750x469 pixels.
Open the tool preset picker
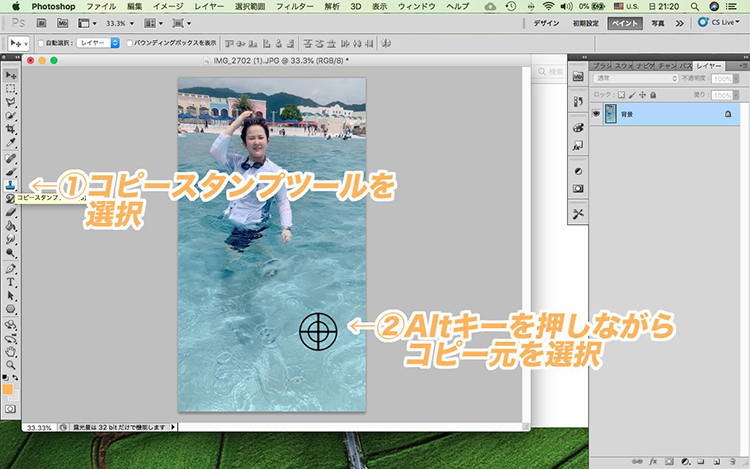[19, 44]
